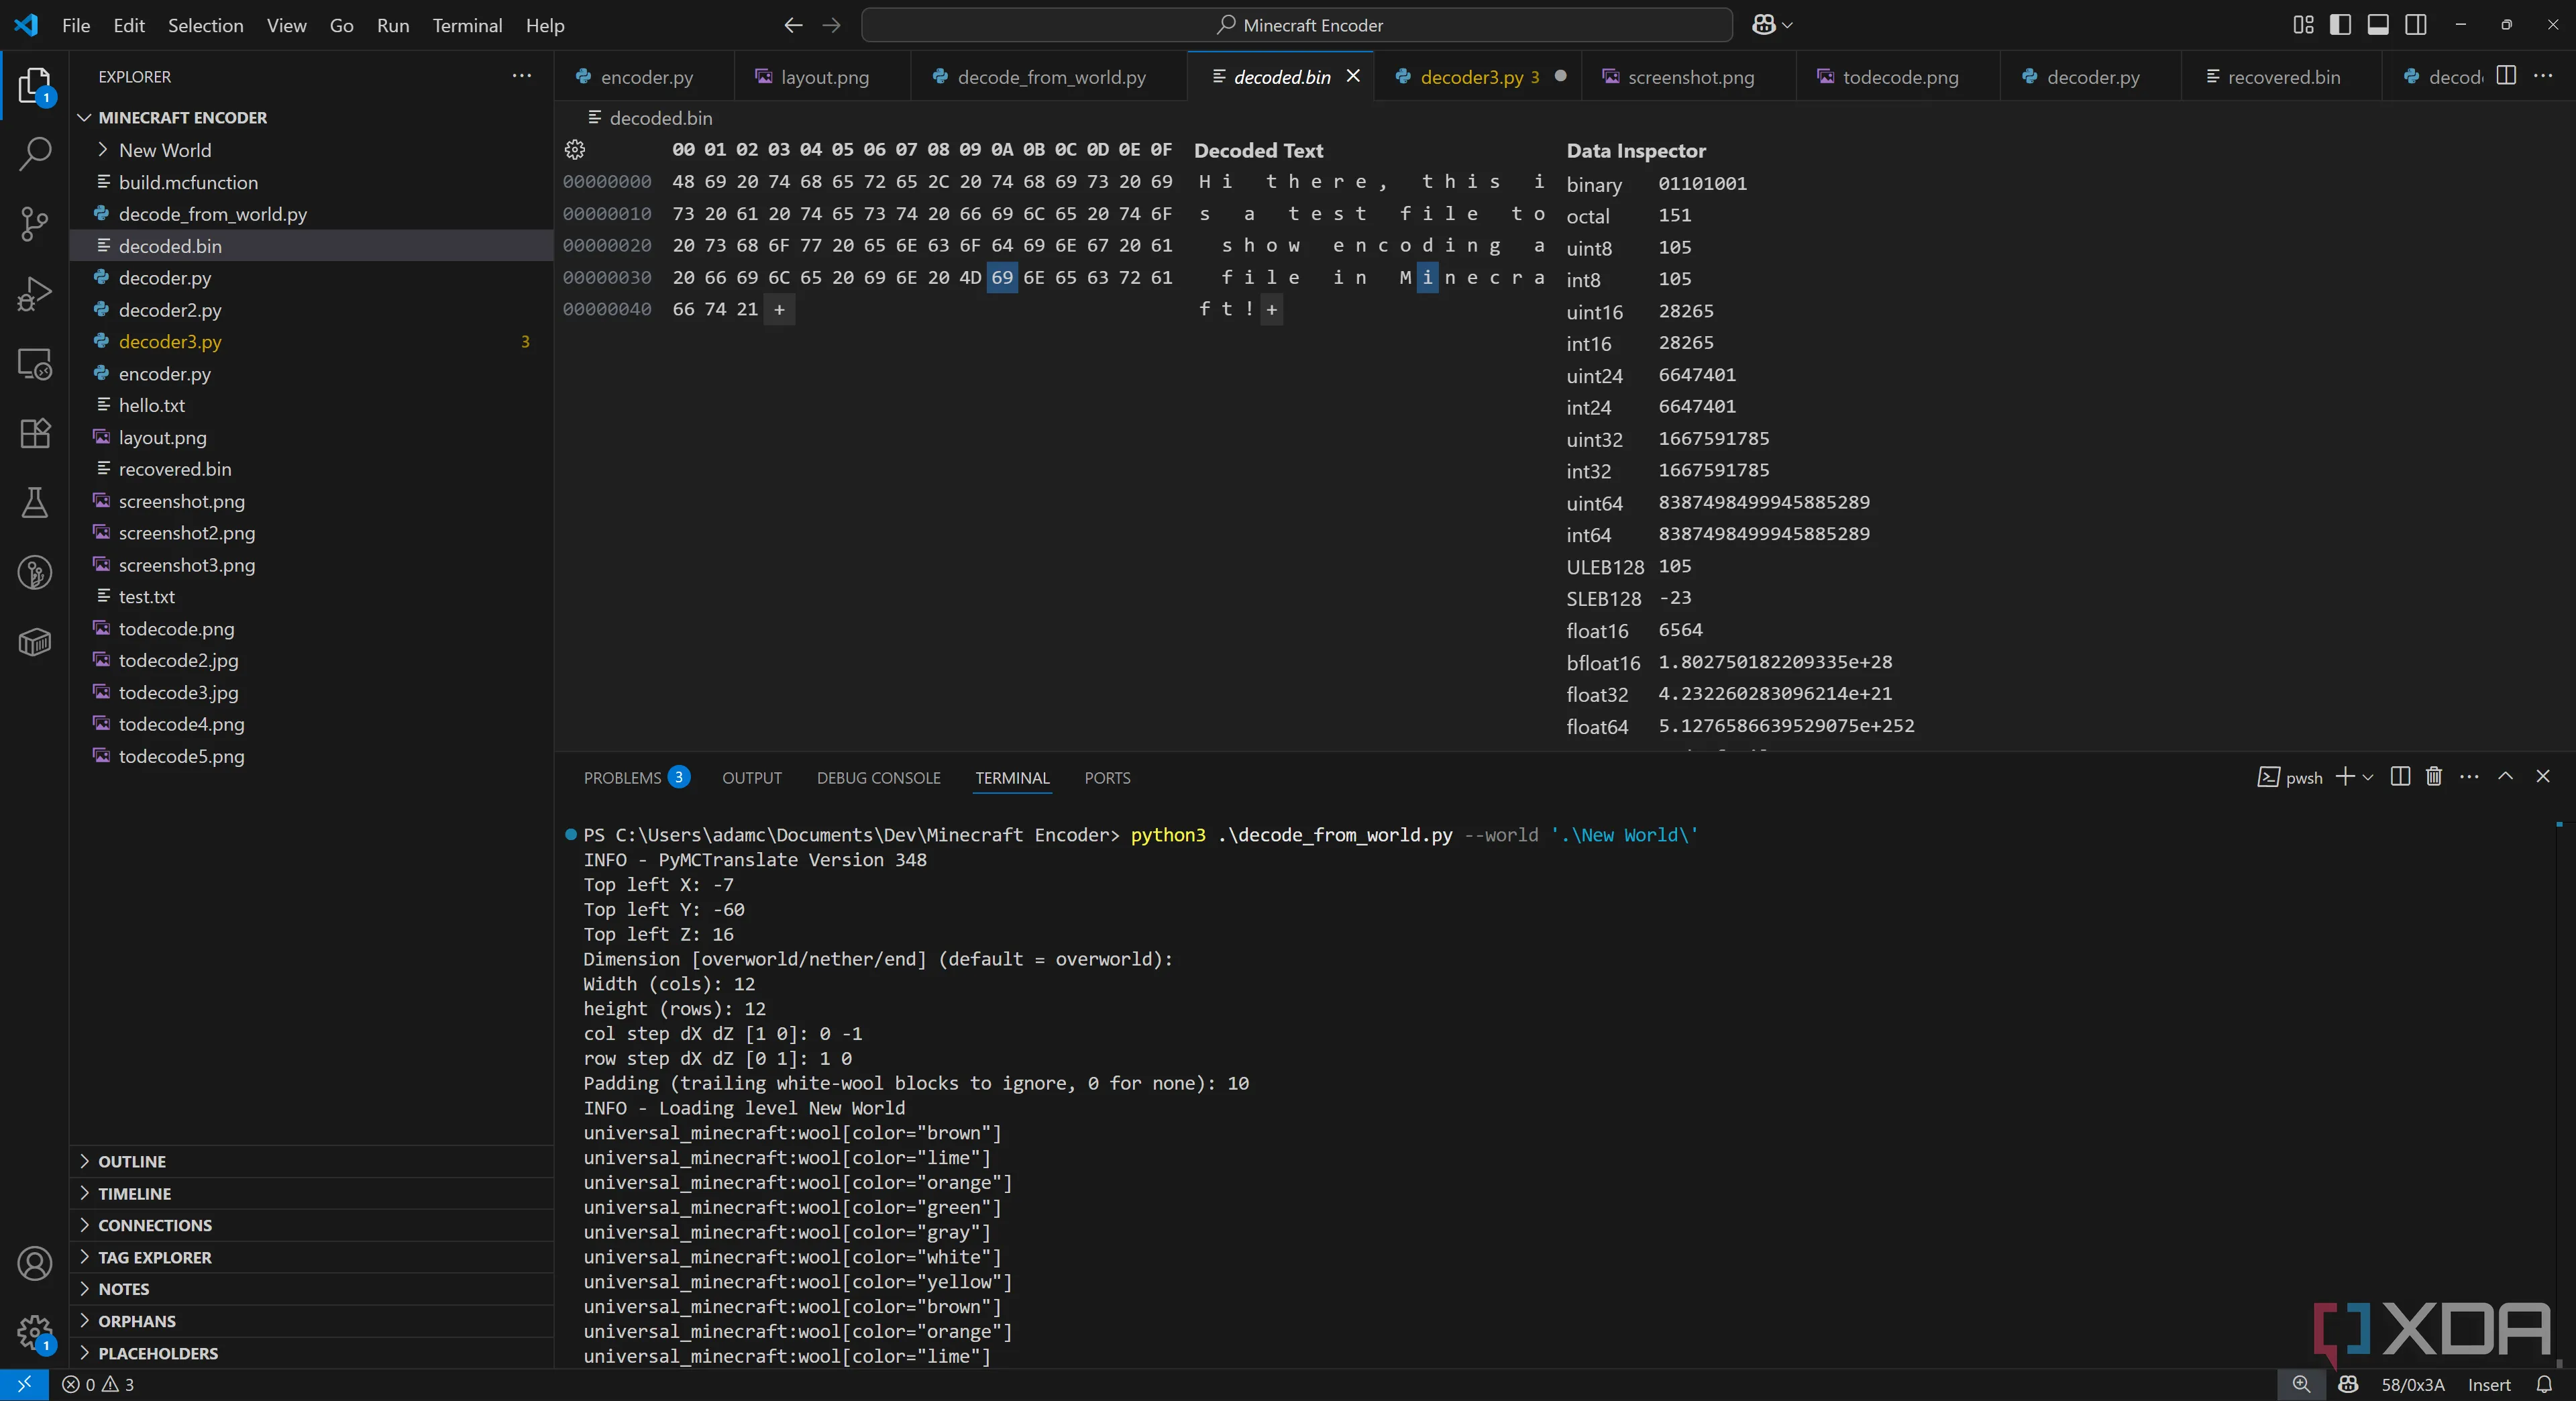Open remote window indicator in status bar
This screenshot has height=1401, width=2576.
(x=24, y=1384)
